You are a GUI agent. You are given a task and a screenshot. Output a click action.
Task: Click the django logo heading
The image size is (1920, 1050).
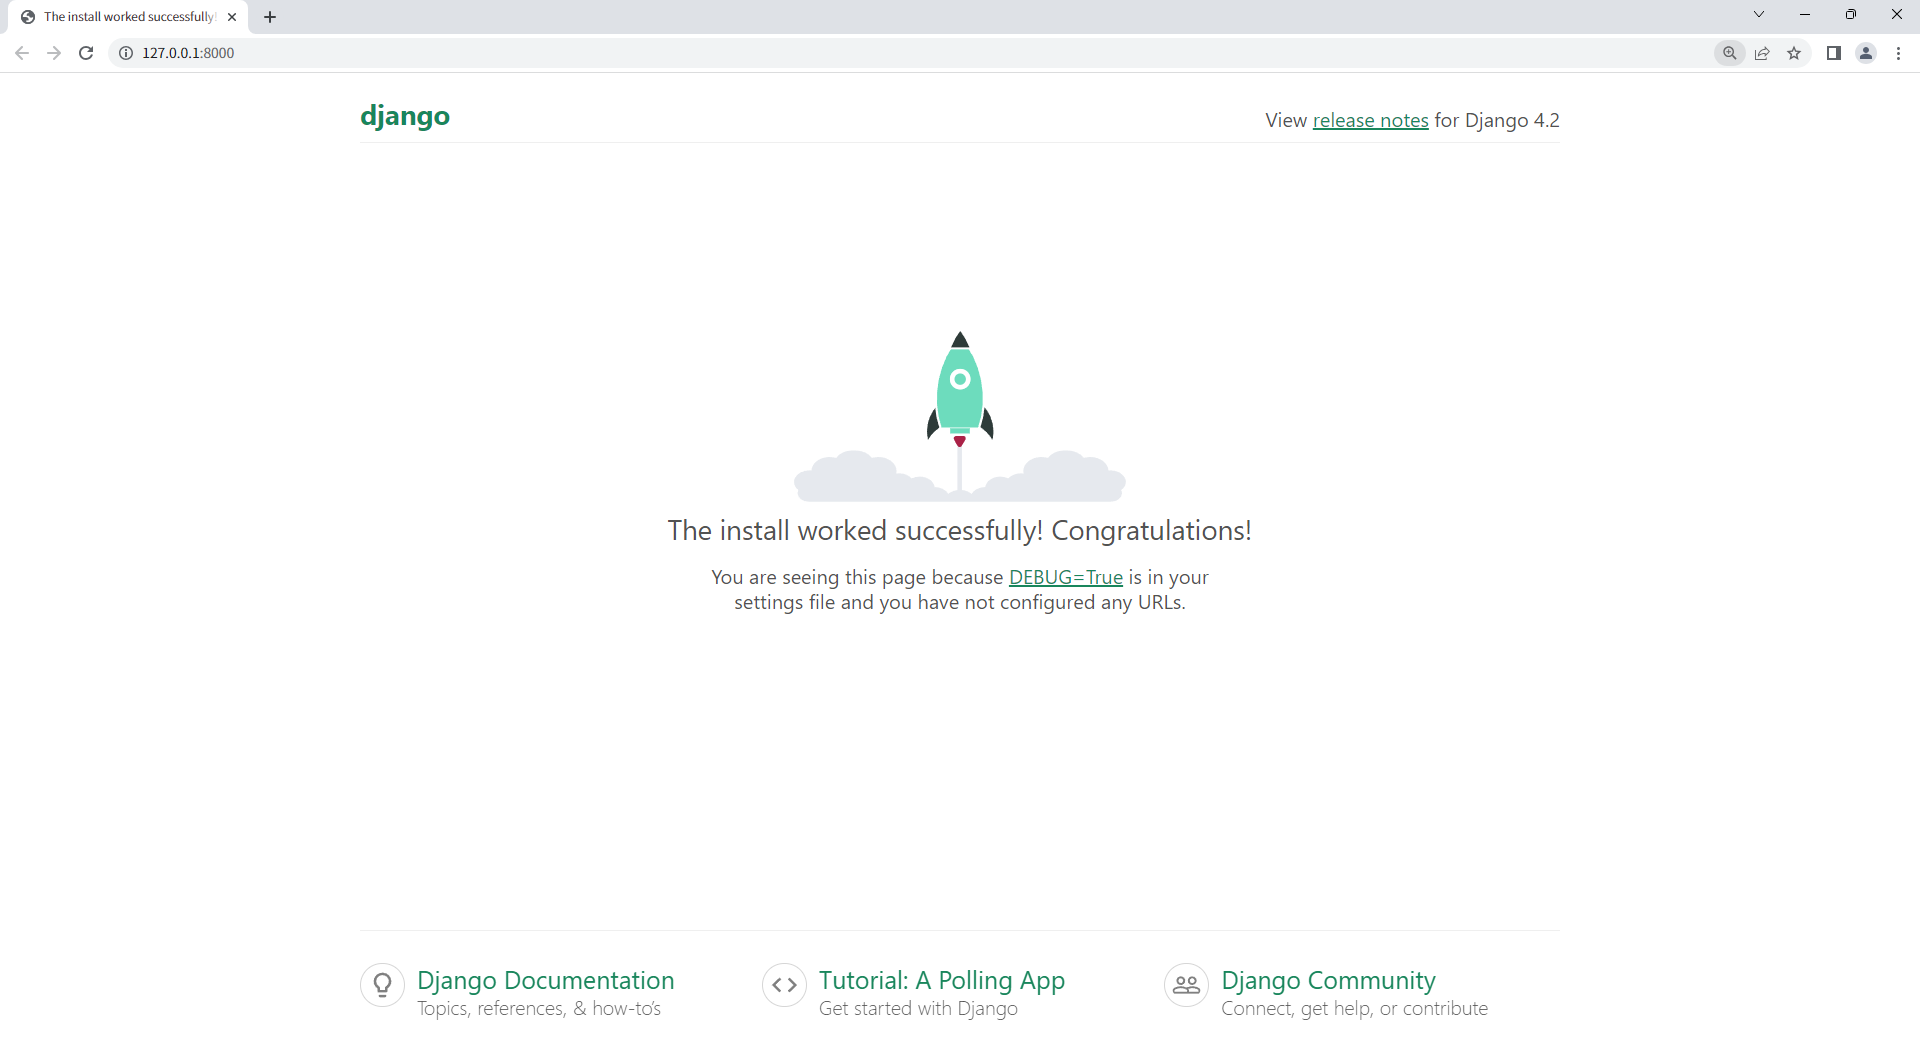405,116
